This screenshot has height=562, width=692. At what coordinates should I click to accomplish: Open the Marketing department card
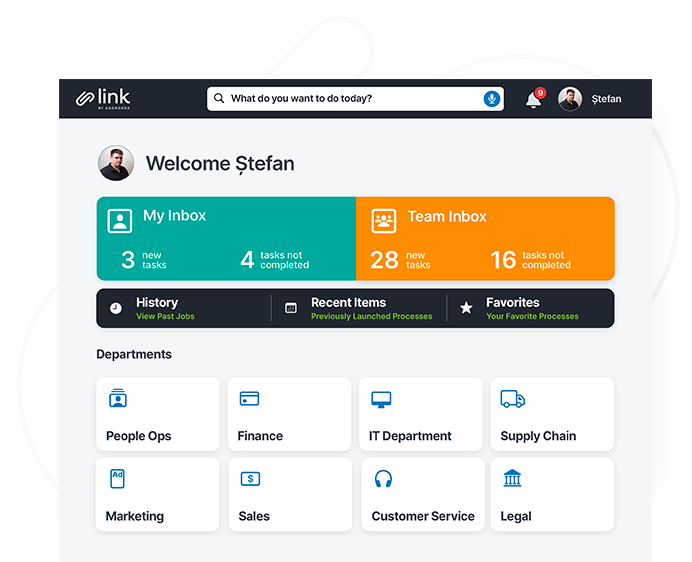158,494
